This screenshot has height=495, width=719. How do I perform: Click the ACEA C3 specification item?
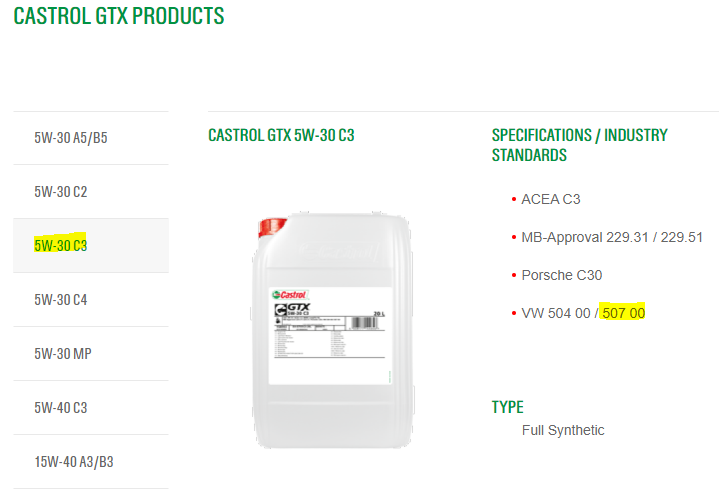click(x=551, y=199)
